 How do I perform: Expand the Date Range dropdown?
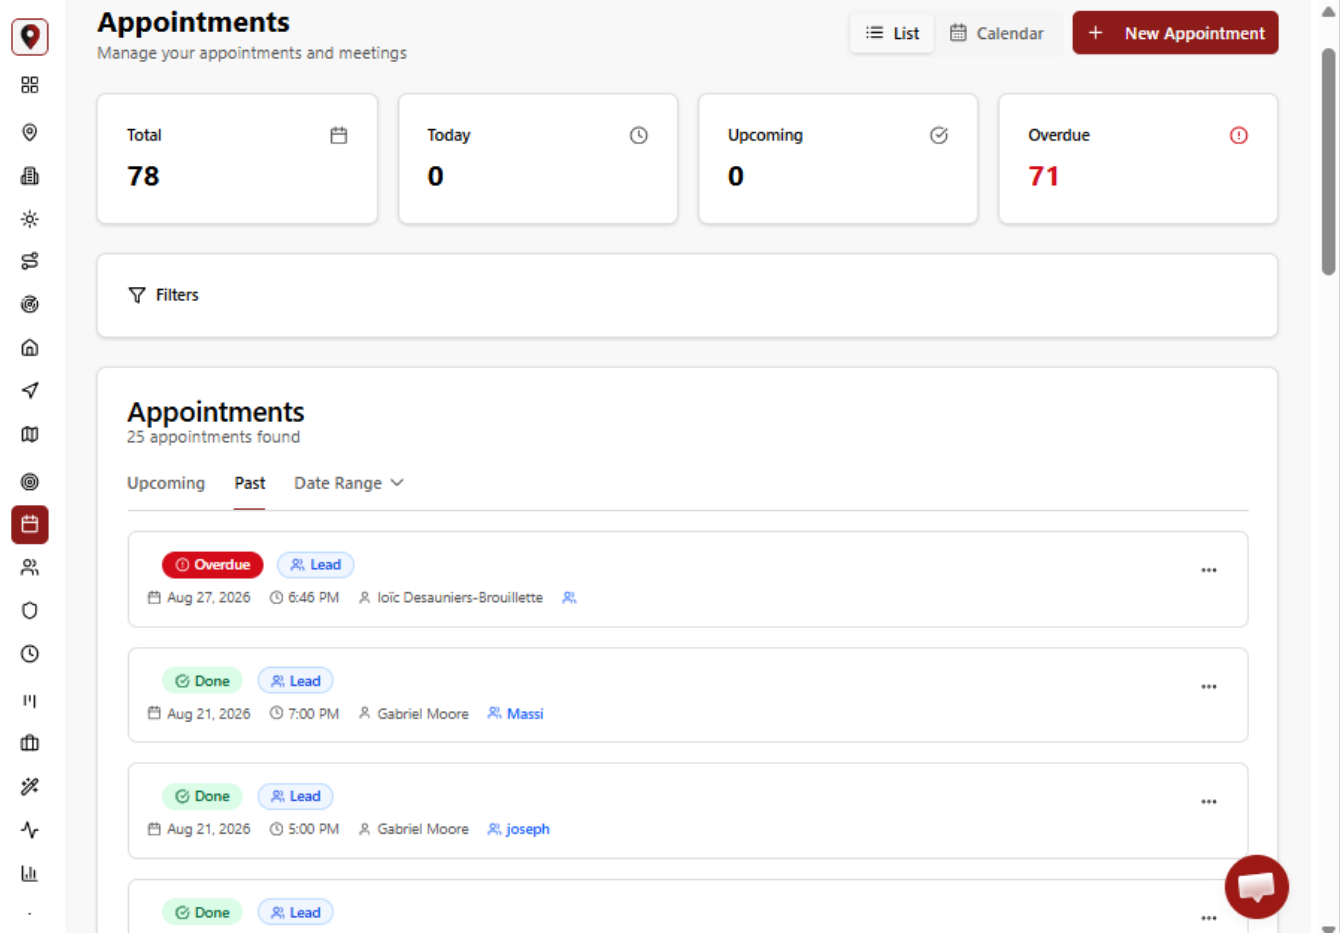click(349, 483)
